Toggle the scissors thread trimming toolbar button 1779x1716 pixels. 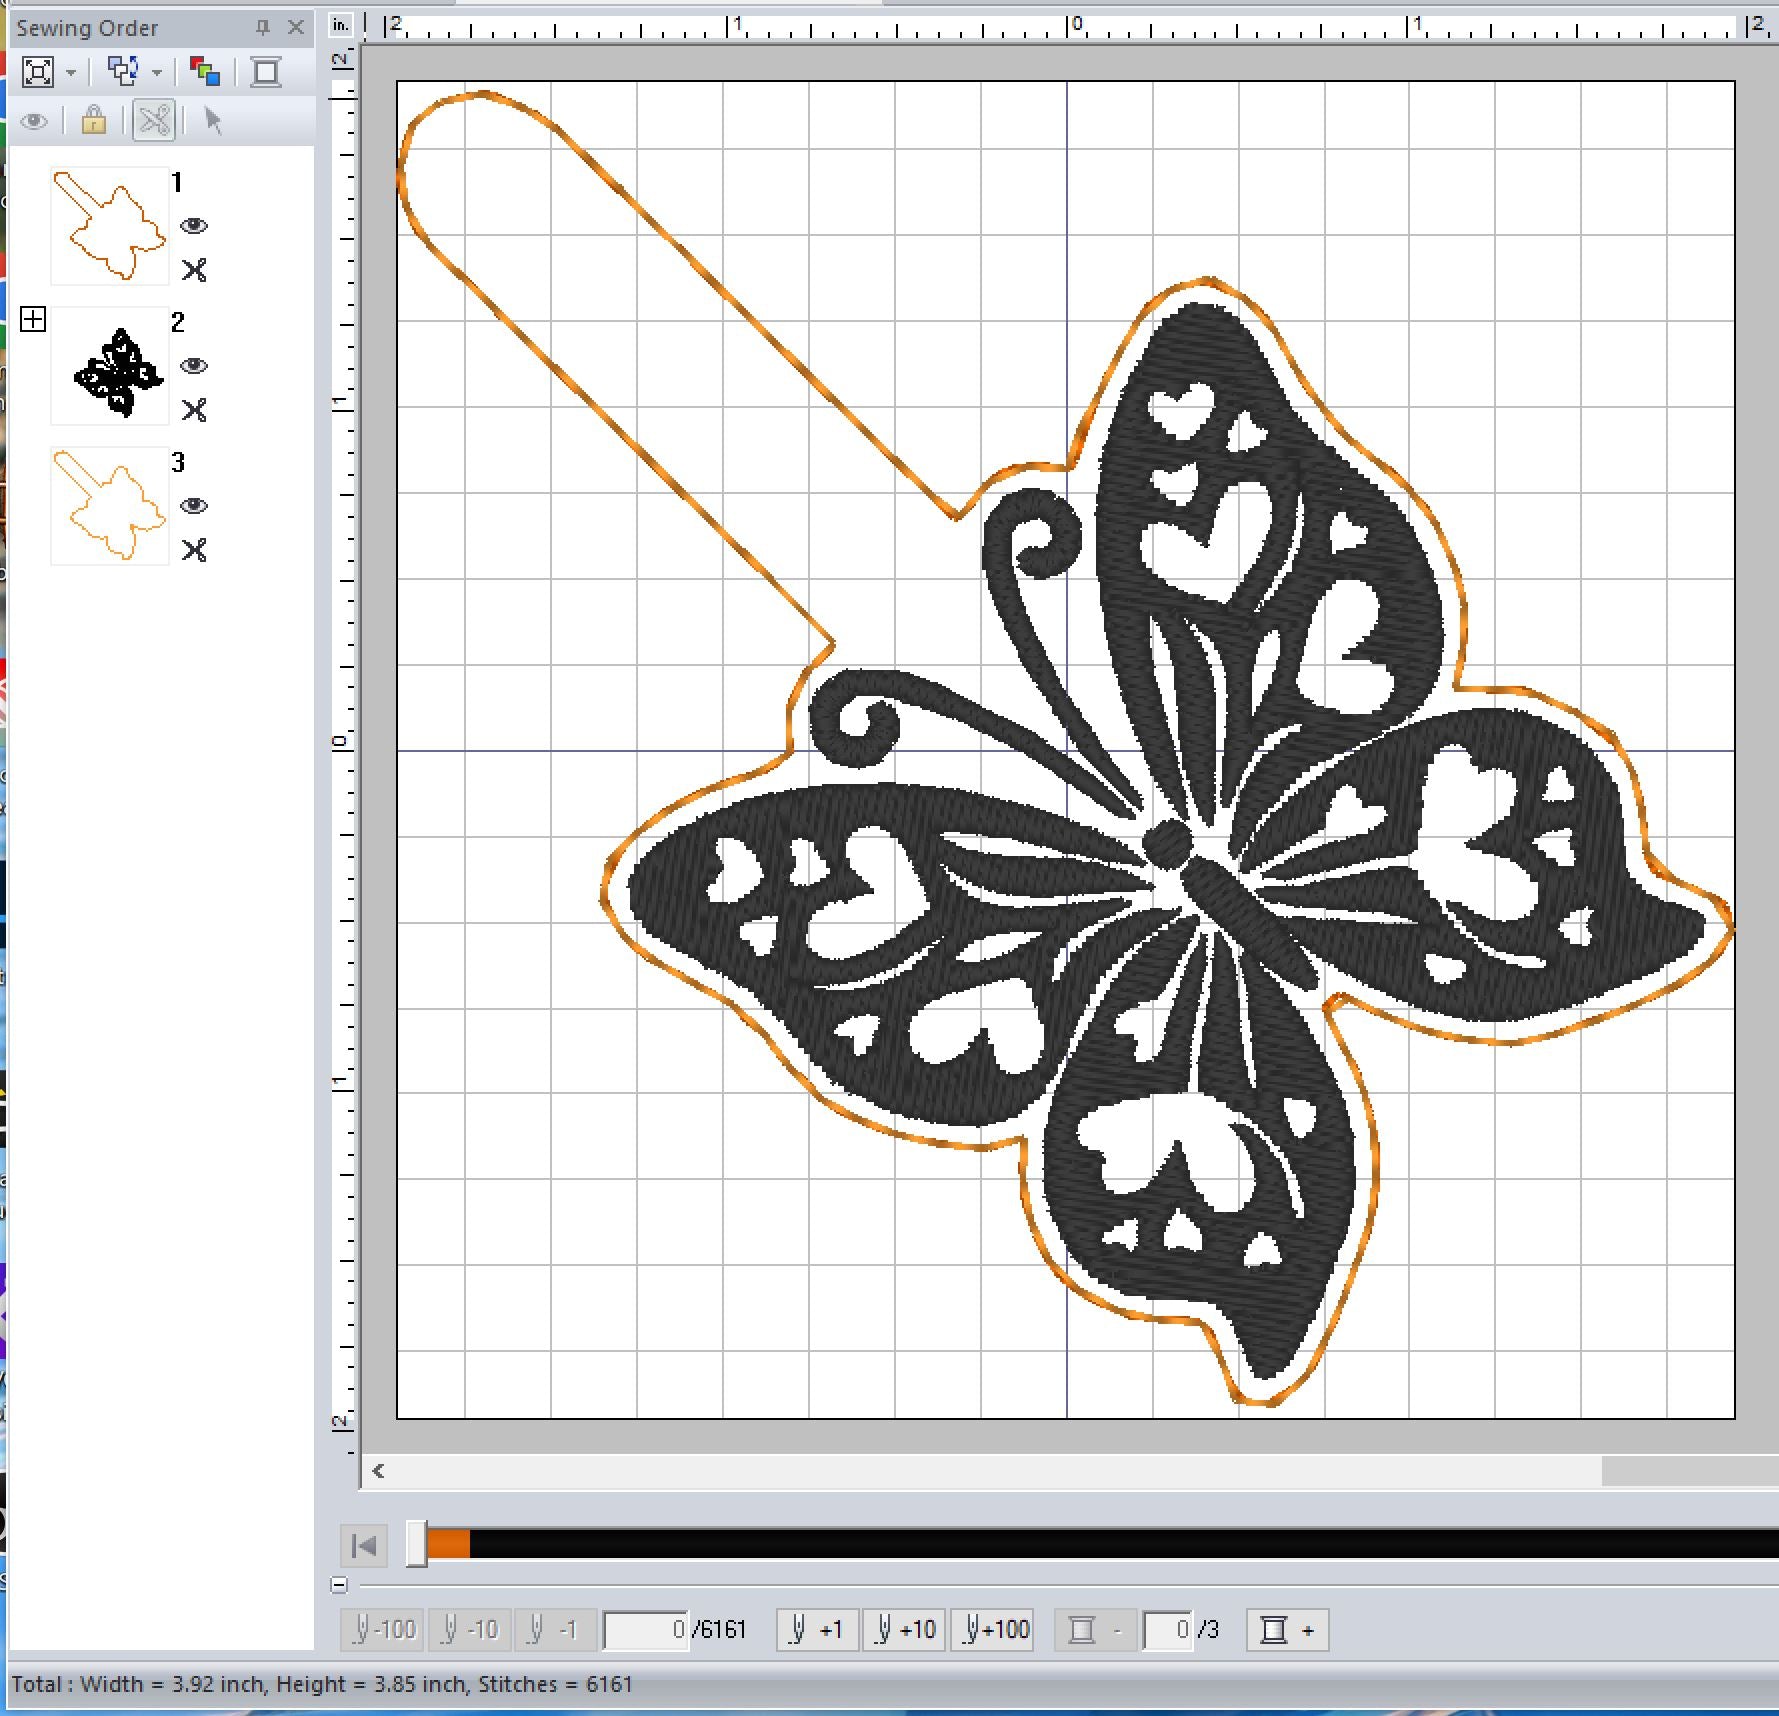[x=154, y=121]
